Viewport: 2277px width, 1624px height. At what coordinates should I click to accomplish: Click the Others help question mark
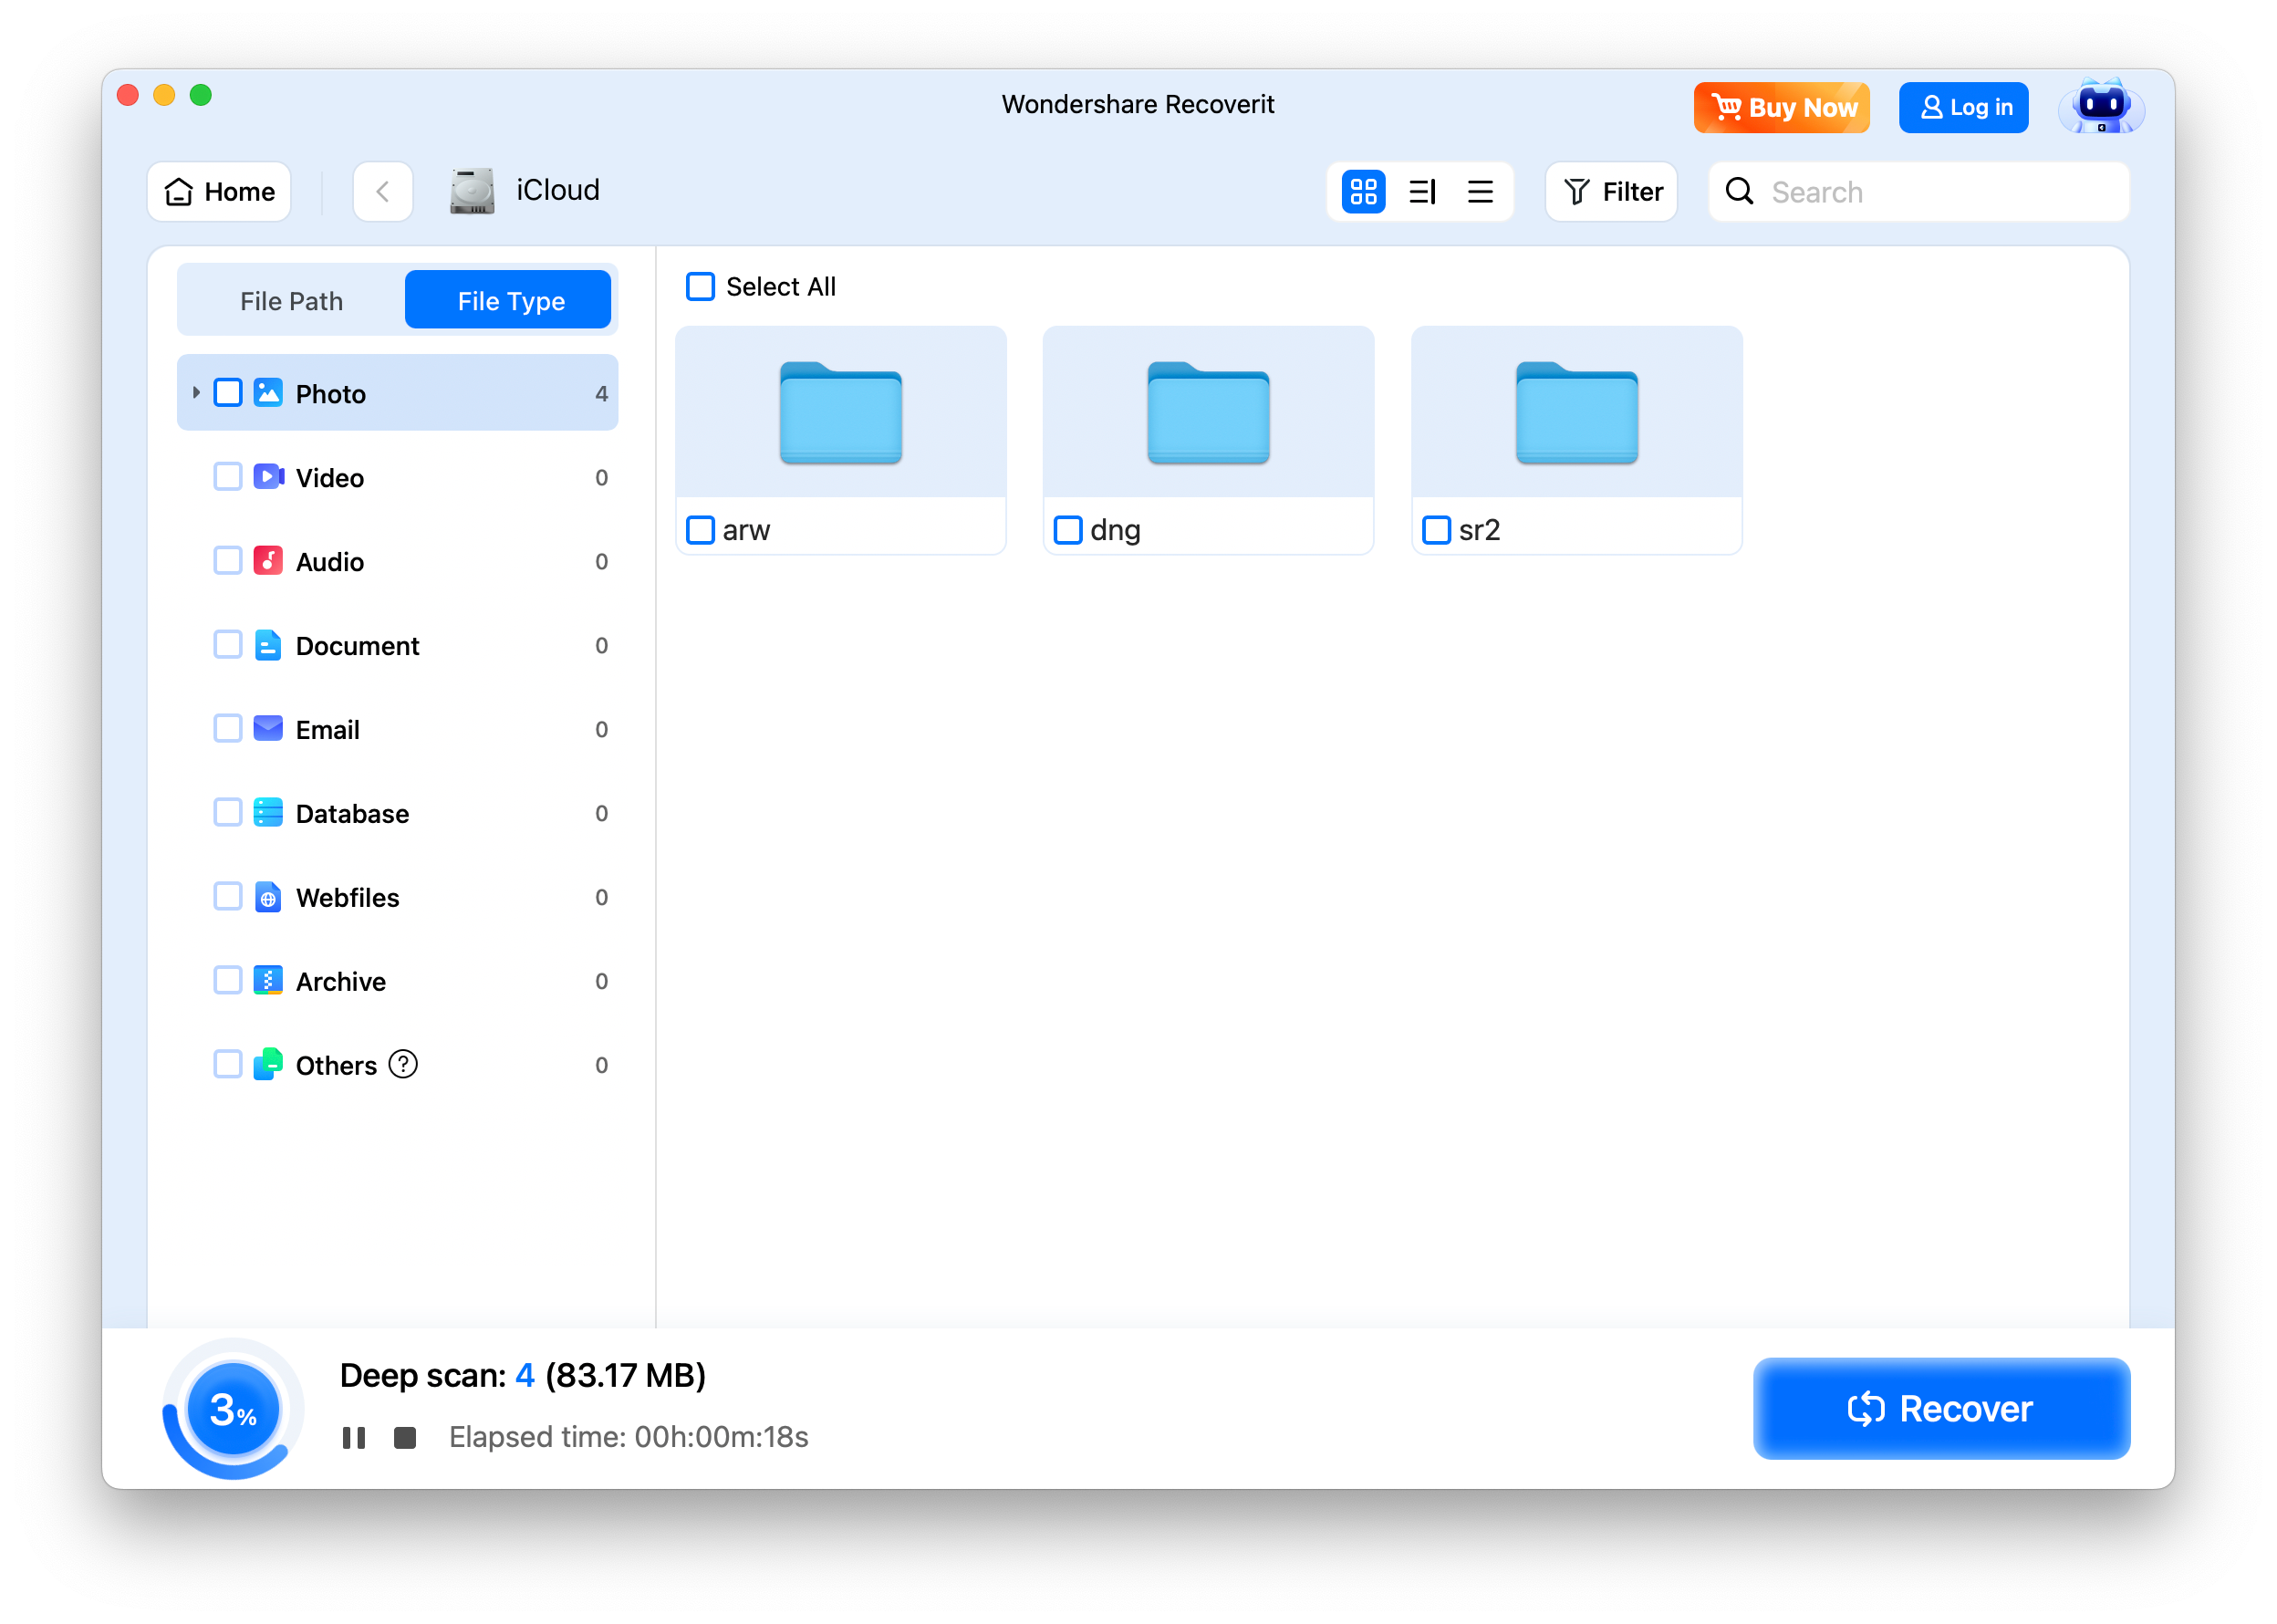tap(403, 1065)
